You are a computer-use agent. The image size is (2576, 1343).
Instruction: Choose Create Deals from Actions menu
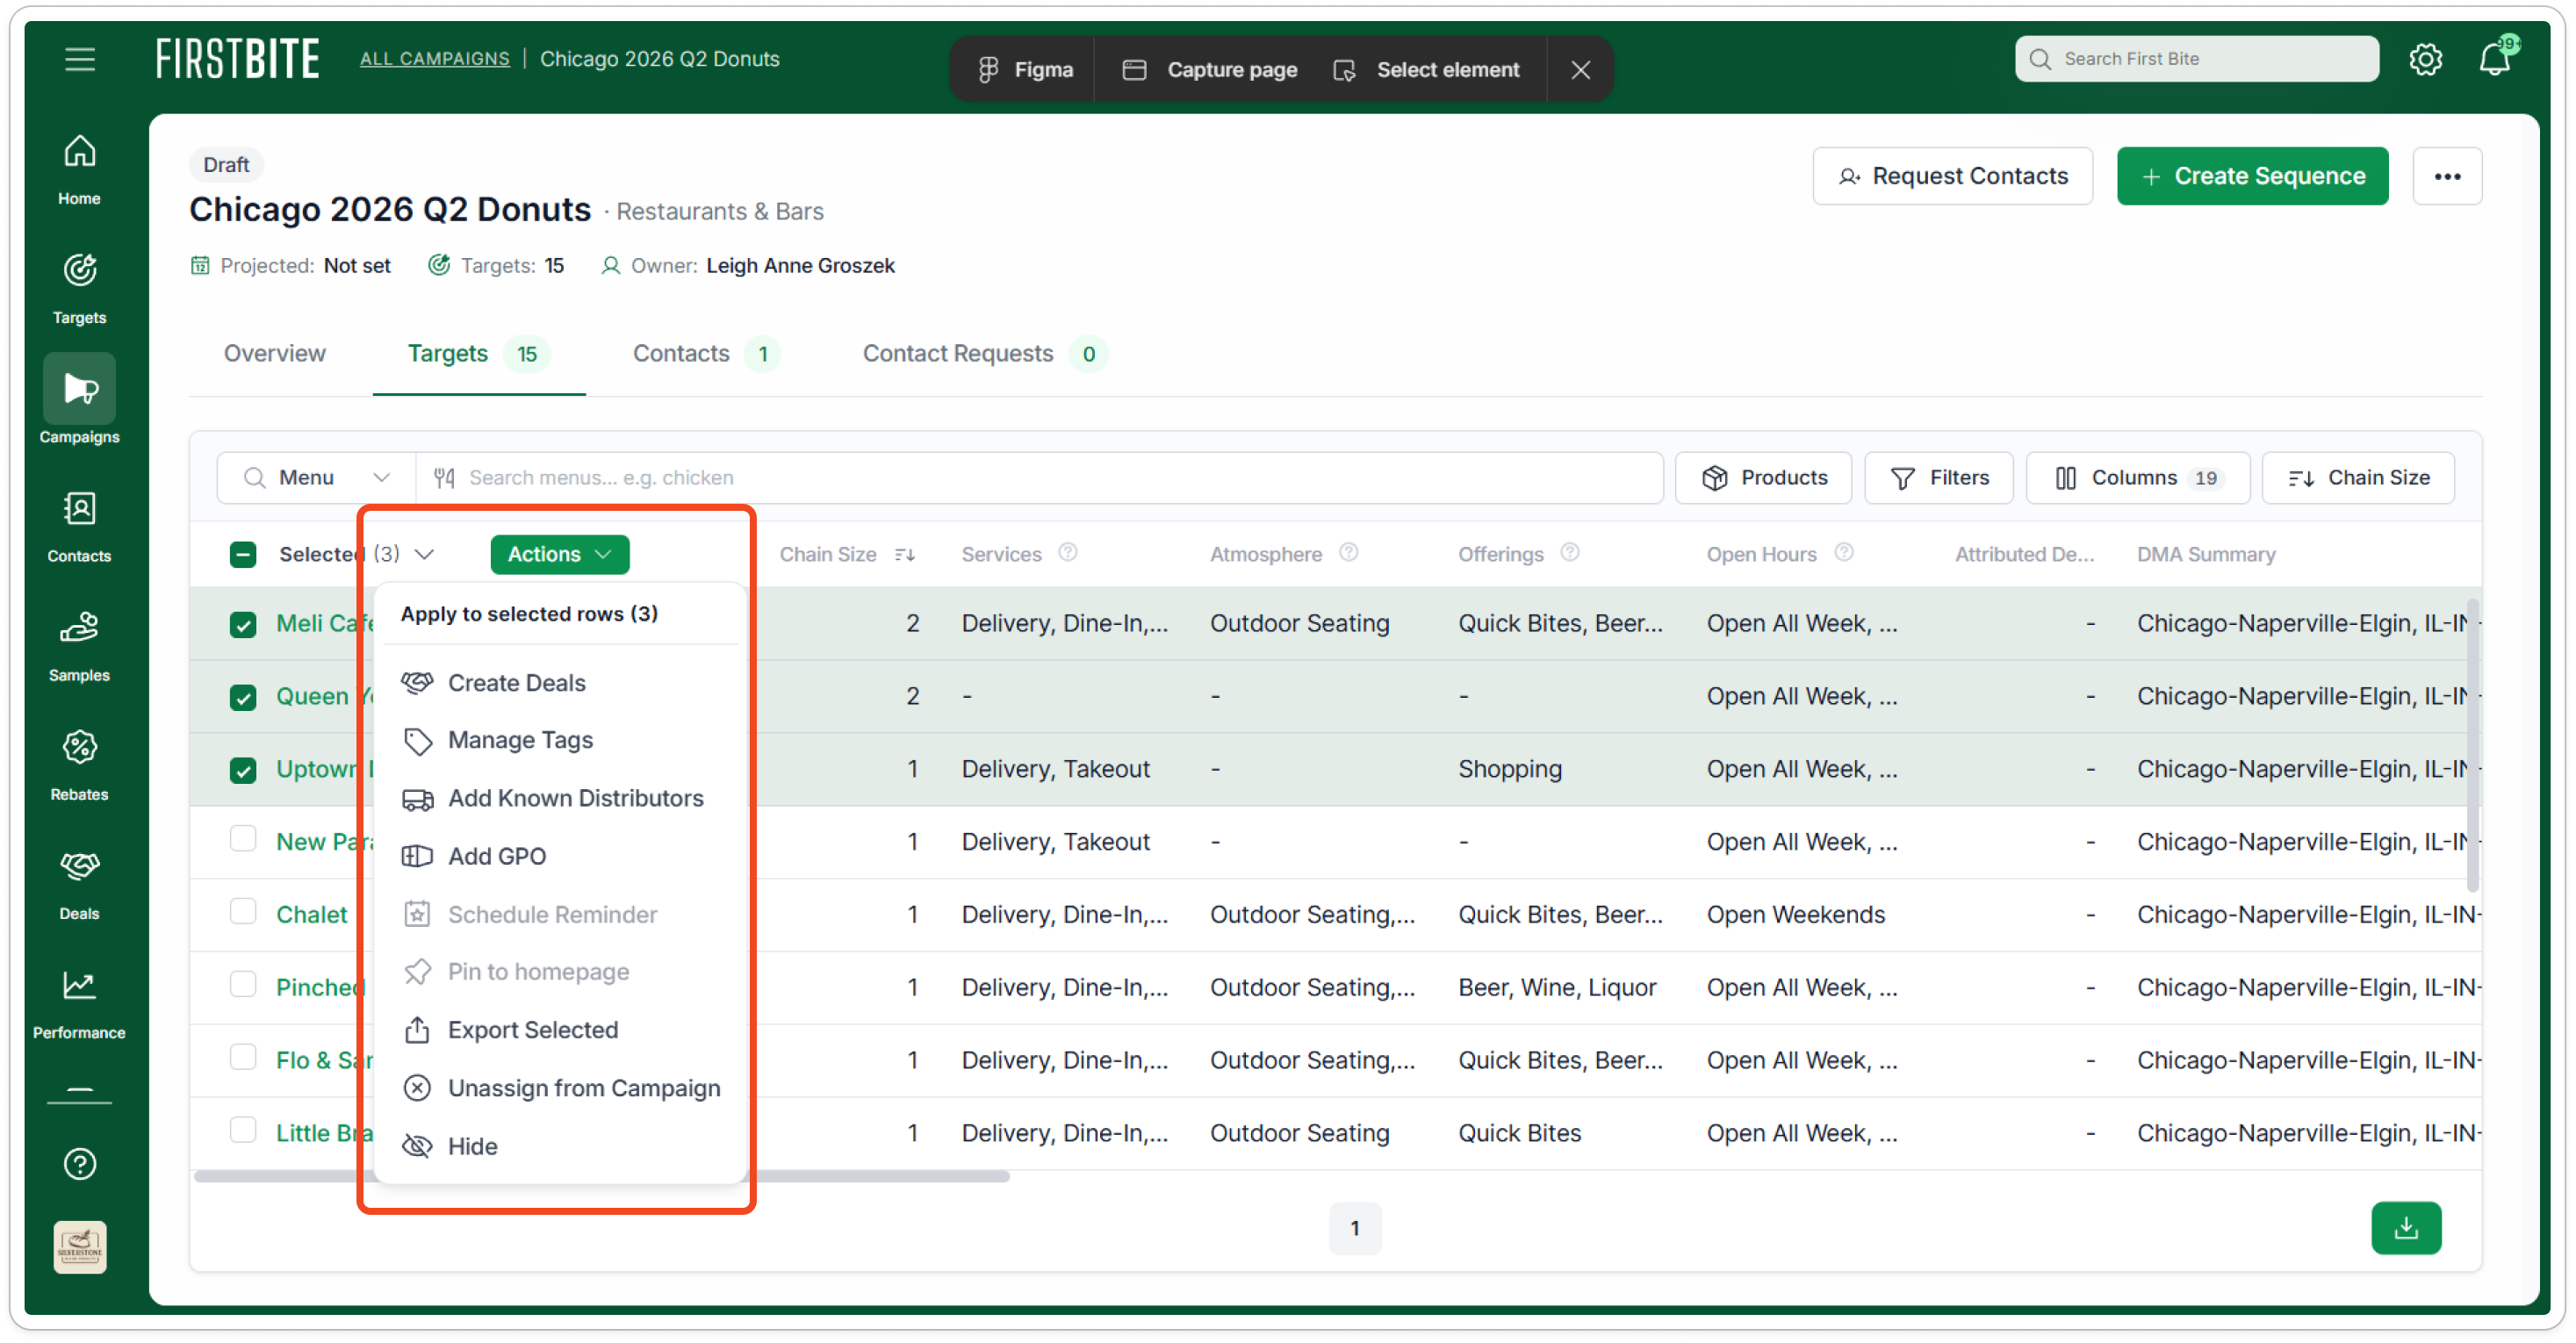pos(559,683)
